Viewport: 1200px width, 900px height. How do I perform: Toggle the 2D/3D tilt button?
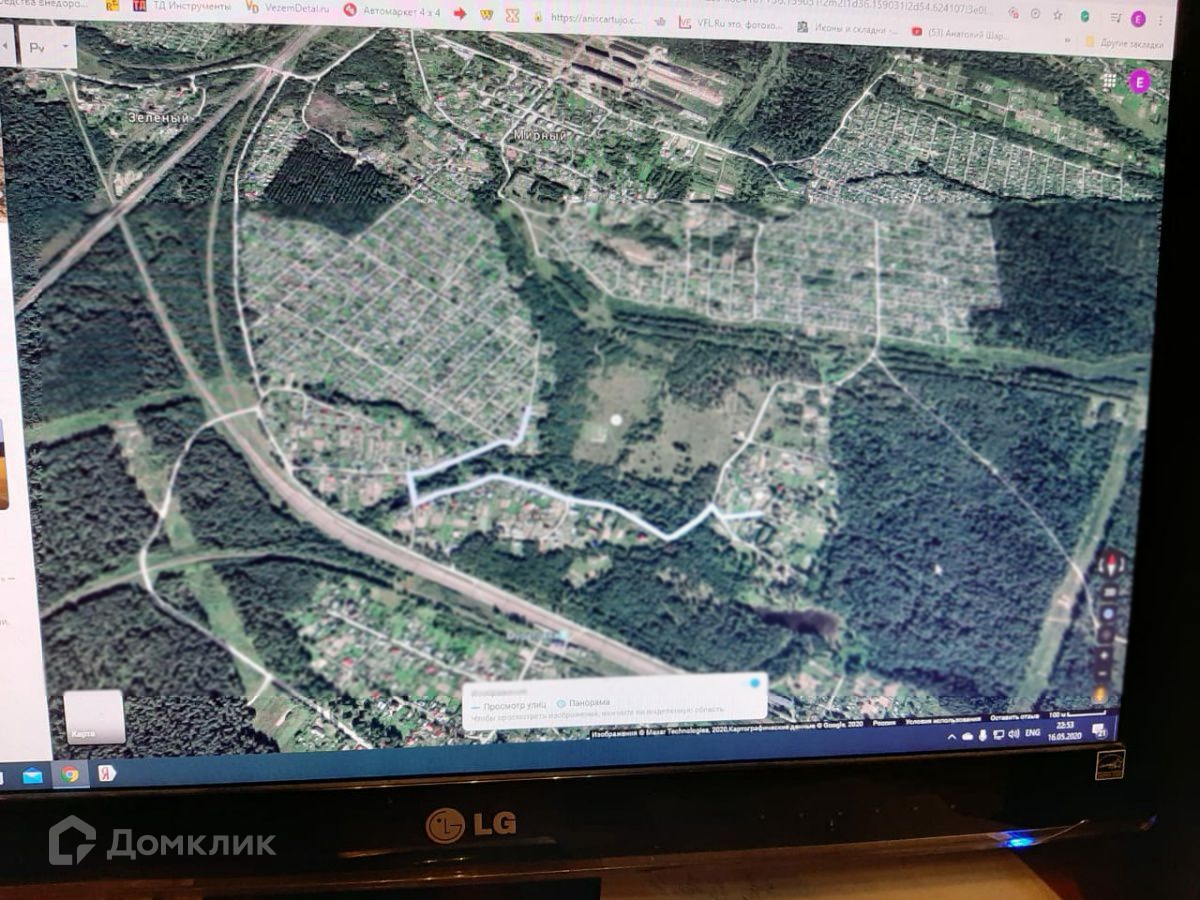pyautogui.click(x=1110, y=592)
